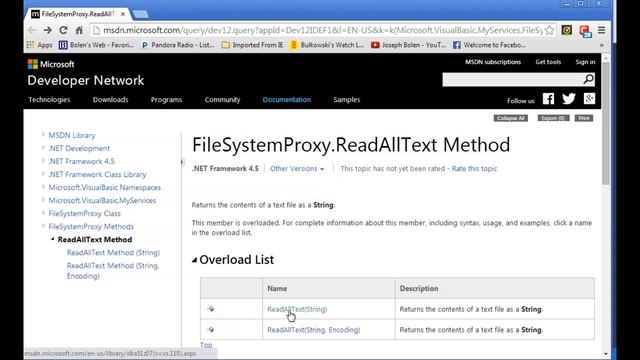Viewport: 640px width, 360px height.
Task: Click Get tools link
Action: [x=548, y=62]
